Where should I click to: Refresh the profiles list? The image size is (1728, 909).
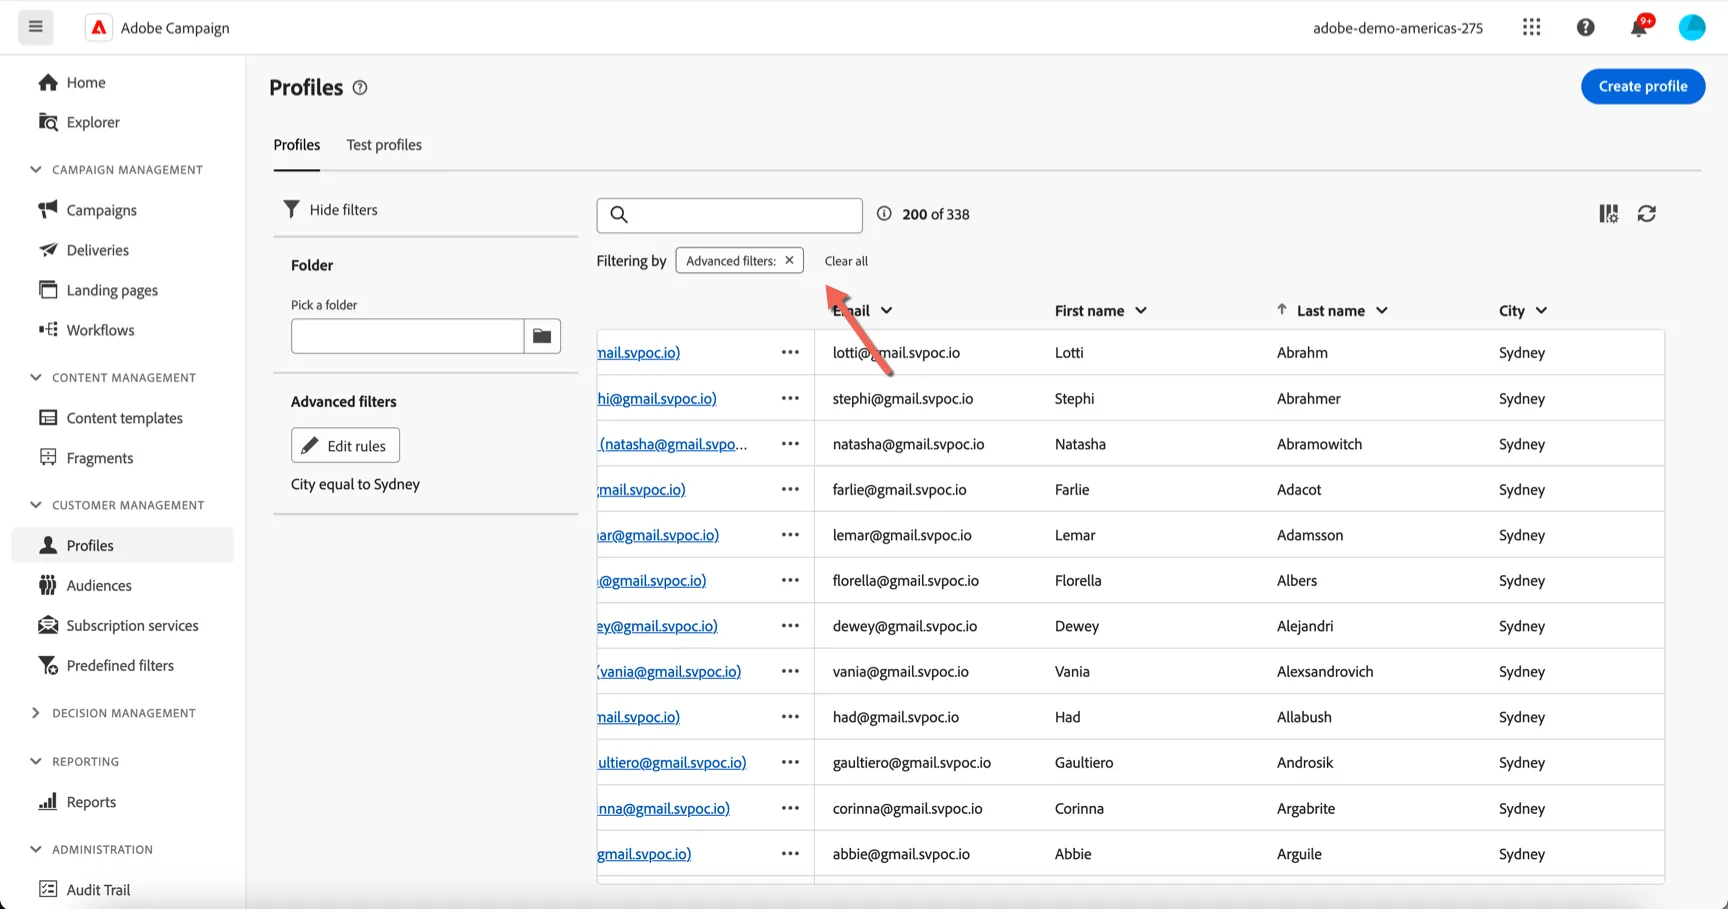coord(1647,213)
